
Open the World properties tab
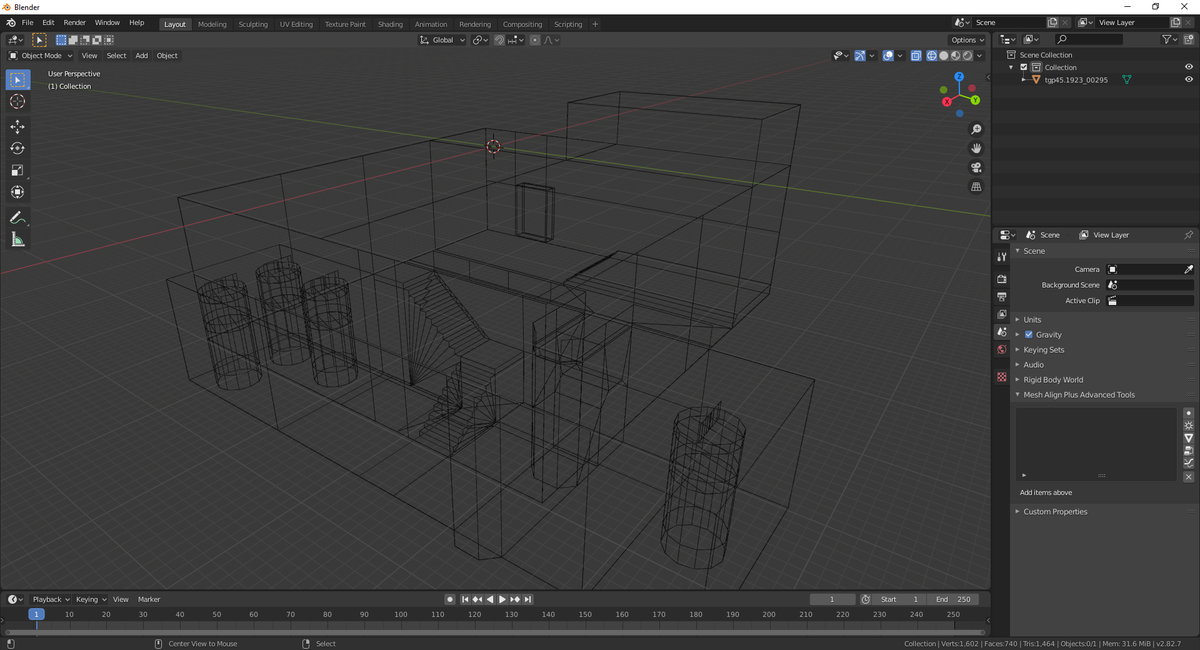pos(1001,350)
